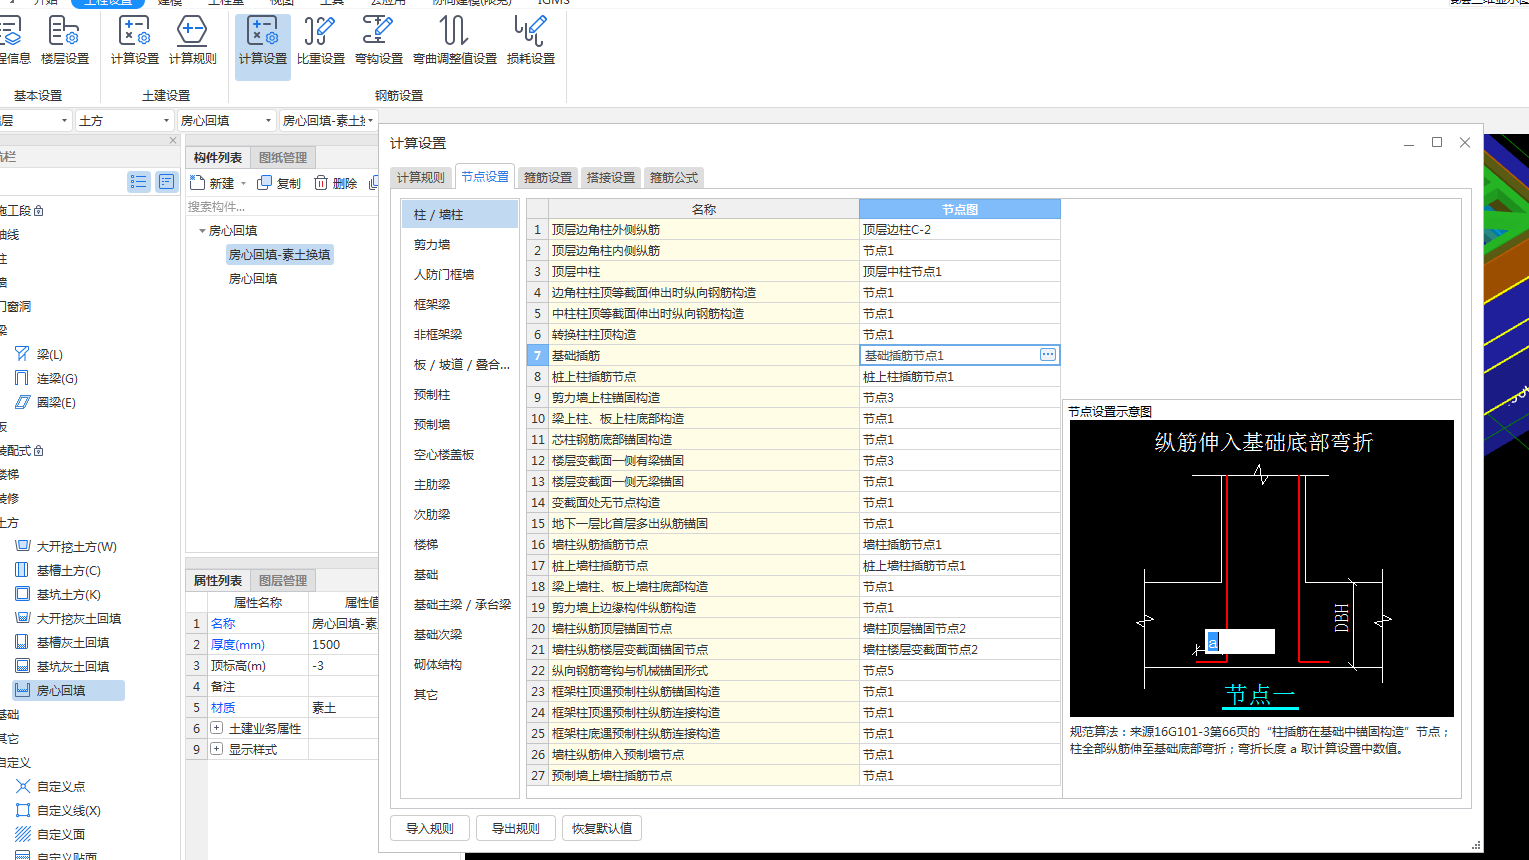Click 节点5 cell for 纵向钢筋弯钩

pos(960,670)
